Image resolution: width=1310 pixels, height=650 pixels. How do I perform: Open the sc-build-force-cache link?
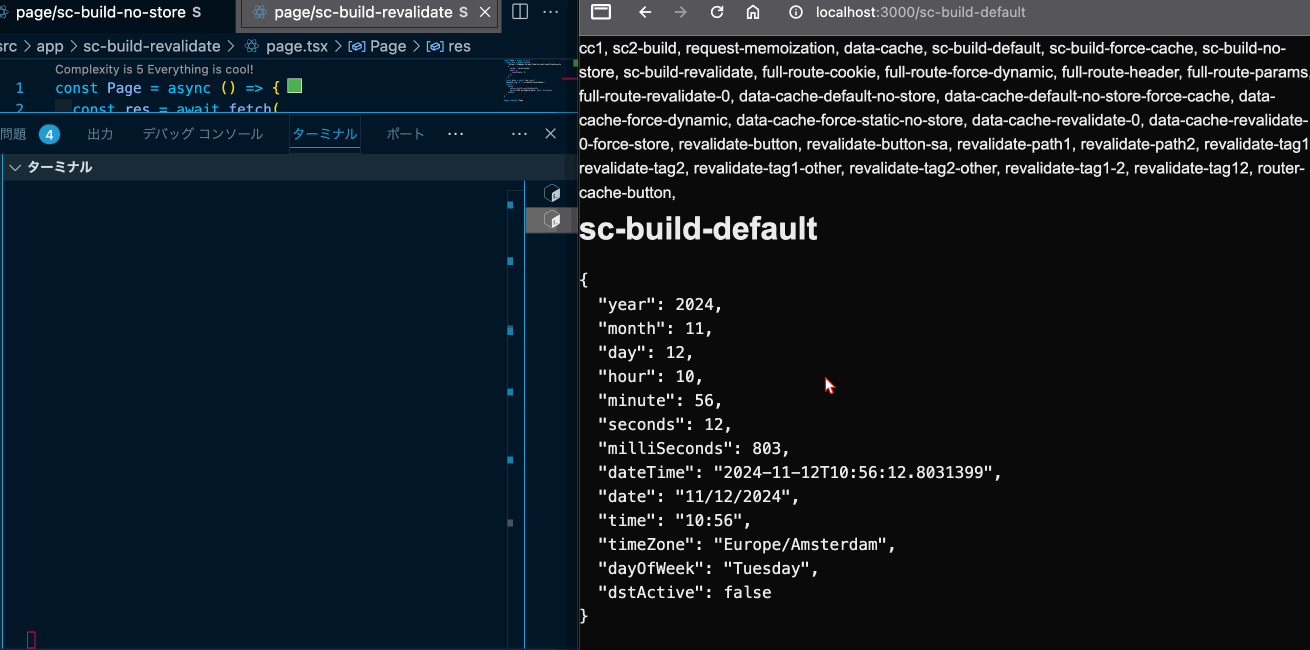(1121, 48)
